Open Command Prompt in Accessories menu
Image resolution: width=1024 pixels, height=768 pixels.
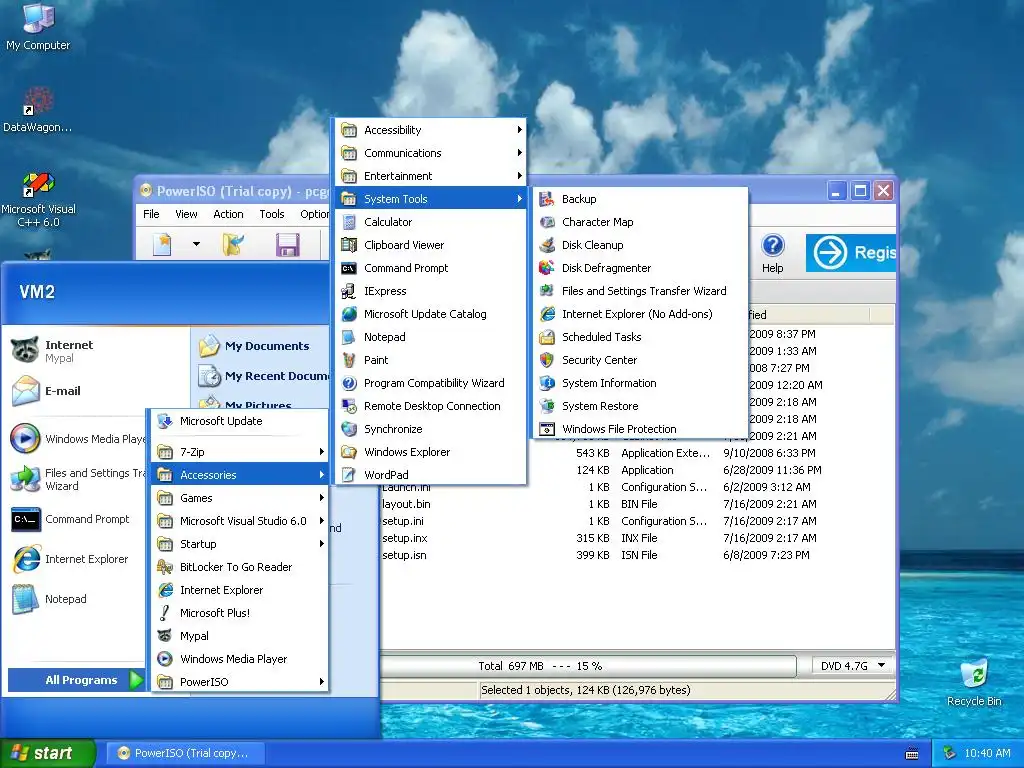click(x=430, y=268)
